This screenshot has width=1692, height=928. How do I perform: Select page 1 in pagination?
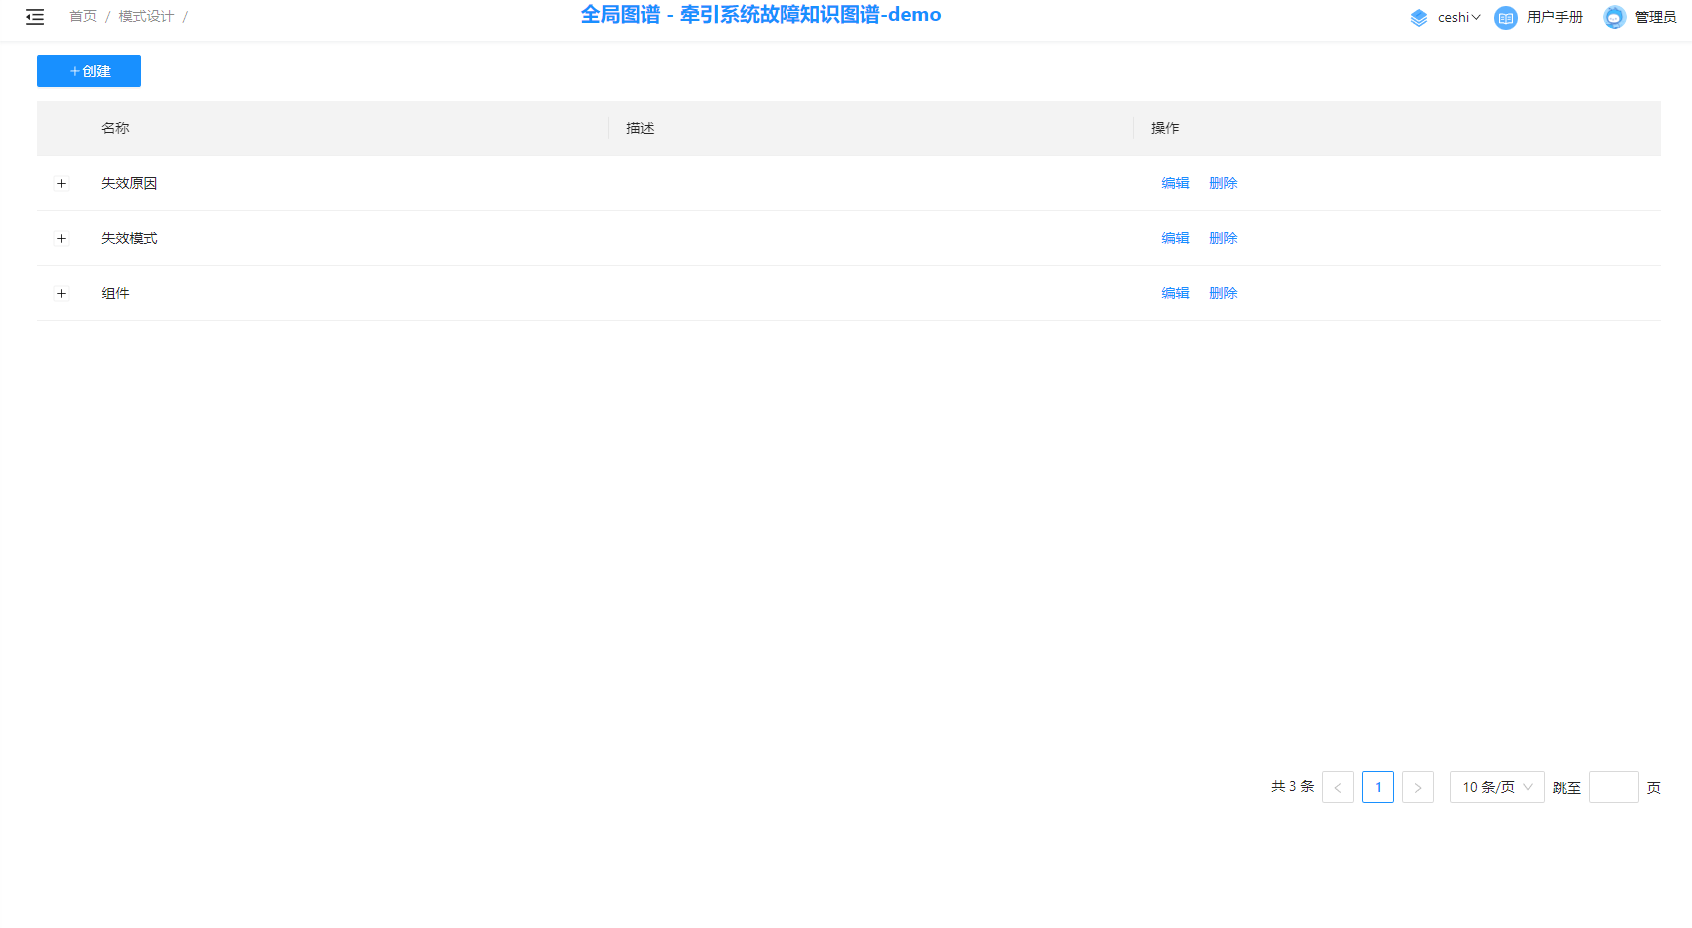(x=1377, y=787)
